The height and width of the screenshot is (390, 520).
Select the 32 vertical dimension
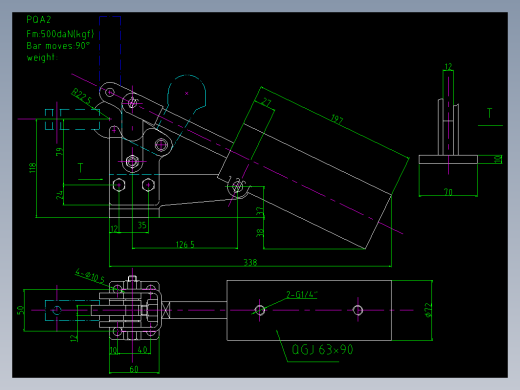click(260, 211)
